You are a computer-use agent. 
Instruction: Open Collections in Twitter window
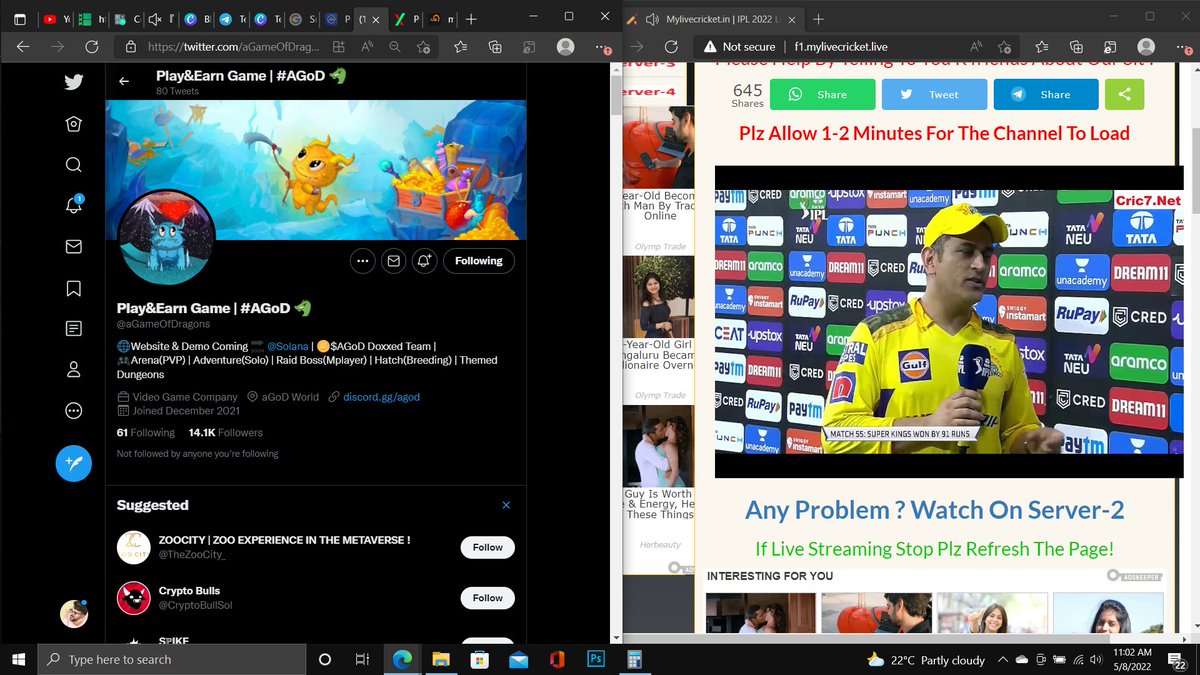pyautogui.click(x=495, y=47)
